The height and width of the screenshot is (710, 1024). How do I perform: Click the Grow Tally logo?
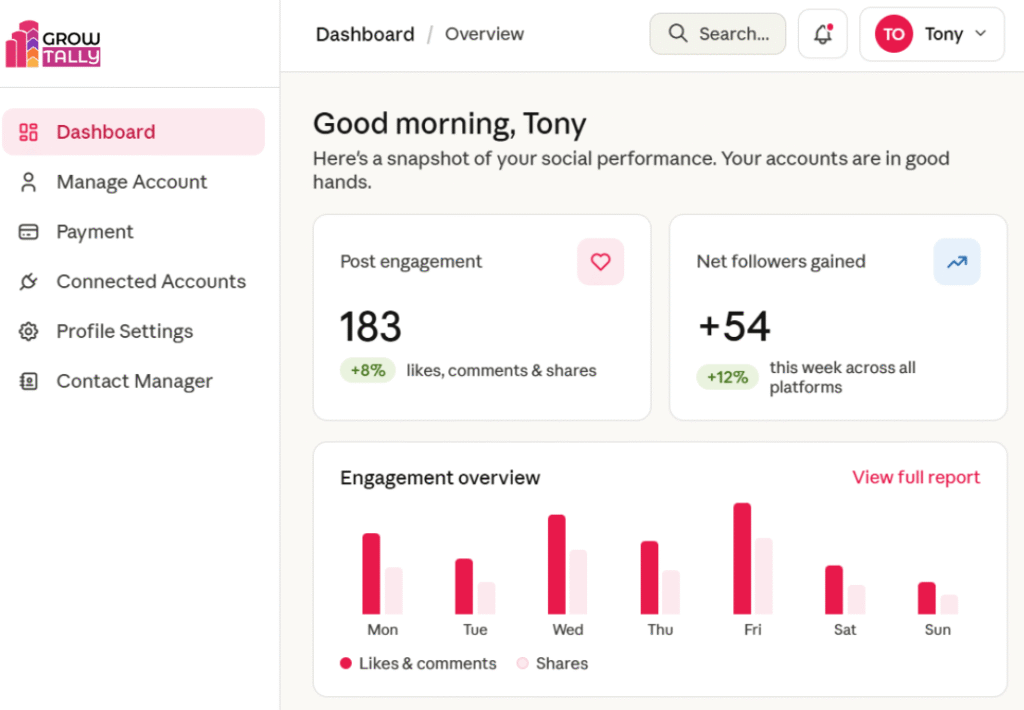53,44
